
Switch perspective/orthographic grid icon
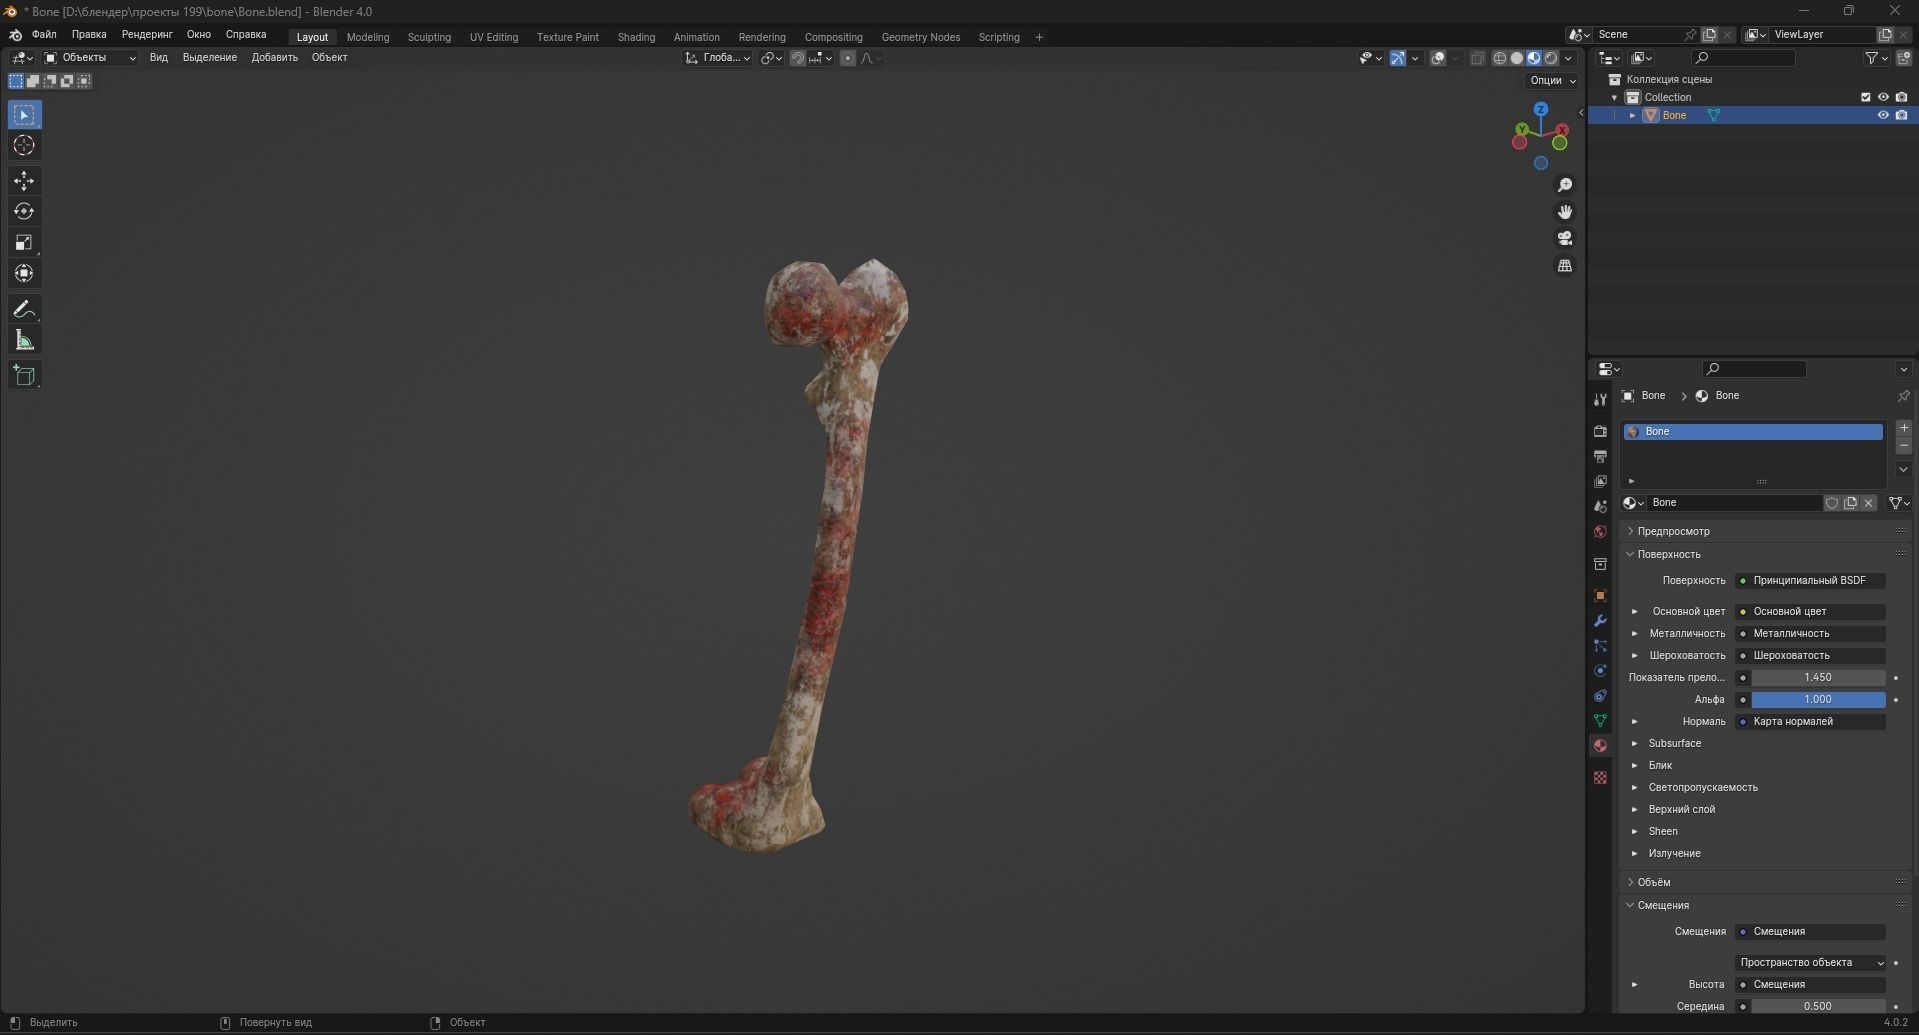point(1565,265)
